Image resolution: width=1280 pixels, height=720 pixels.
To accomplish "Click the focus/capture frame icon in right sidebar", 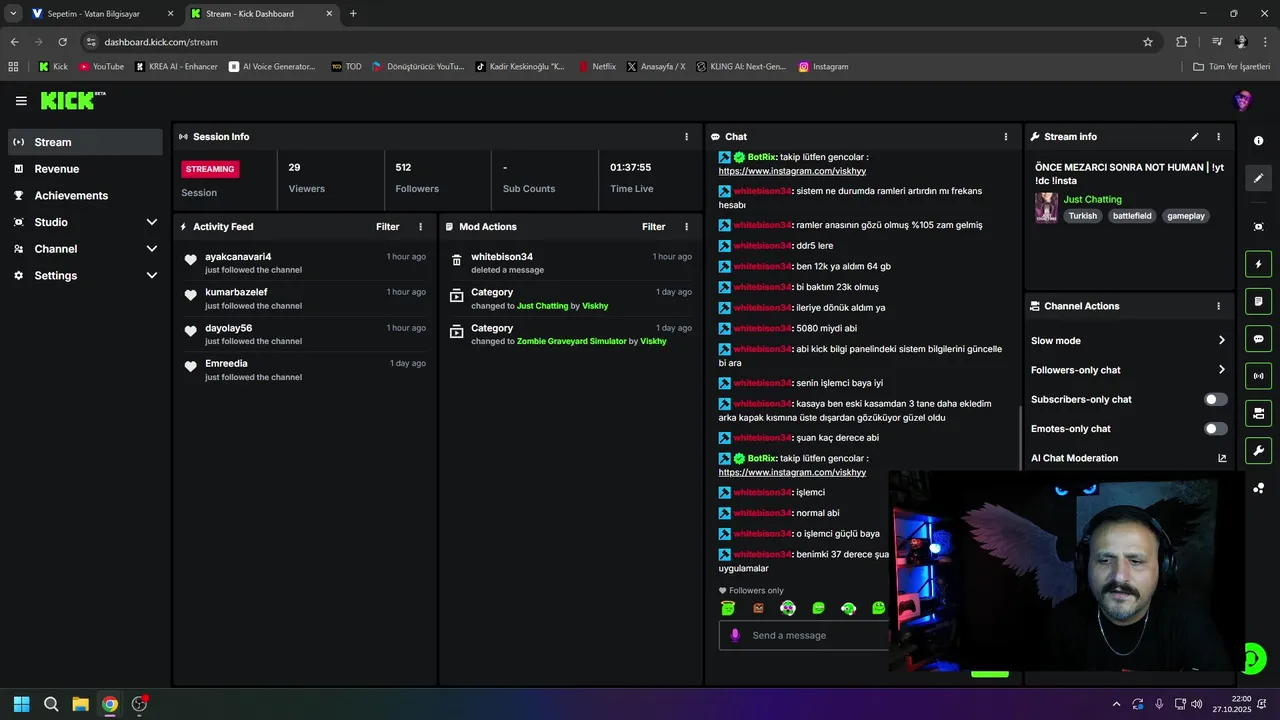I will click(x=1258, y=227).
